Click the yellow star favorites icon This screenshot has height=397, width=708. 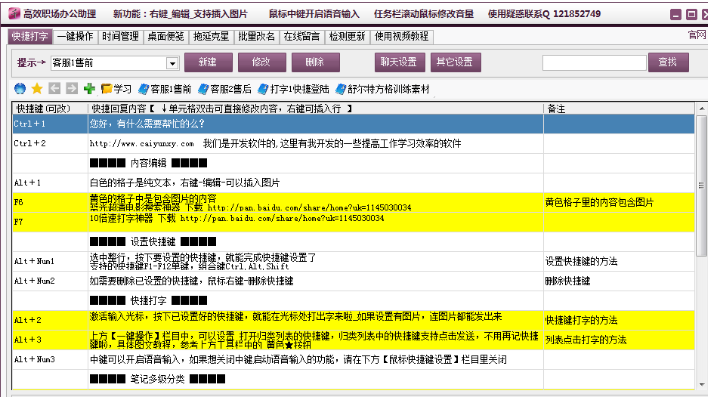[37, 89]
